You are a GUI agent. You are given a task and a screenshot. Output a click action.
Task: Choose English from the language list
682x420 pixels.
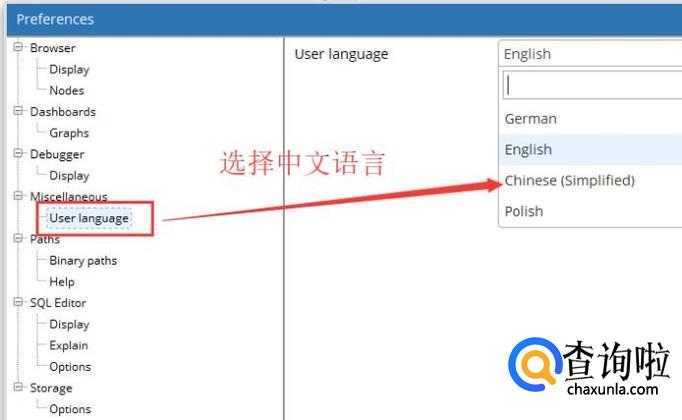(x=590, y=150)
